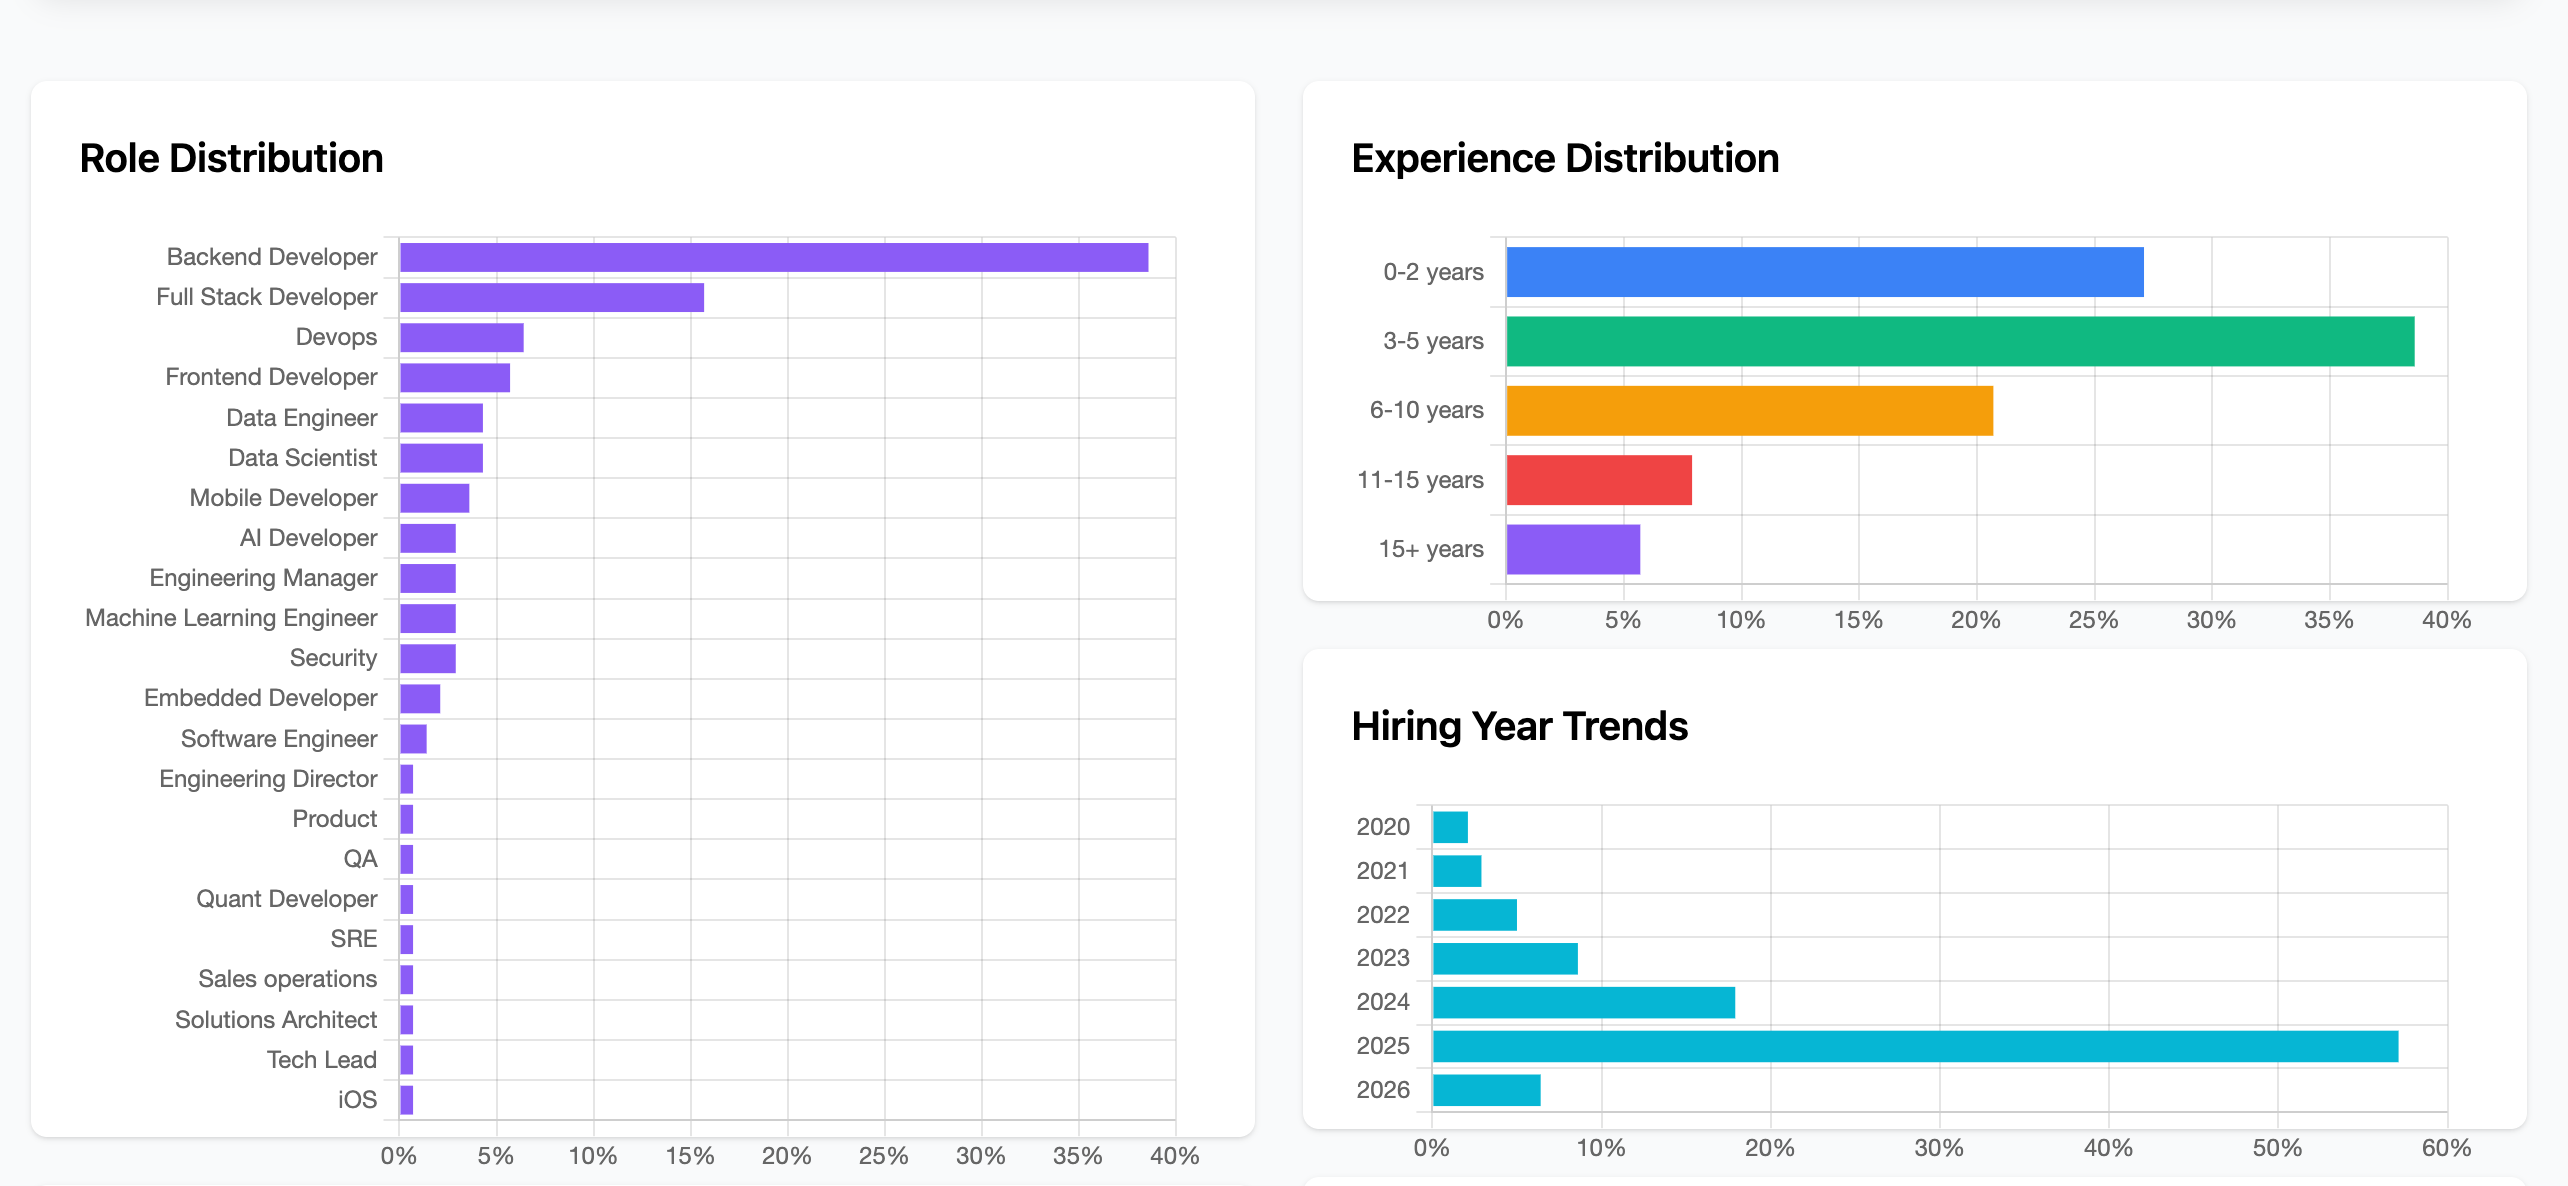Image resolution: width=2568 pixels, height=1186 pixels.
Task: Click the 15+ years purple bar
Action: (1570, 548)
